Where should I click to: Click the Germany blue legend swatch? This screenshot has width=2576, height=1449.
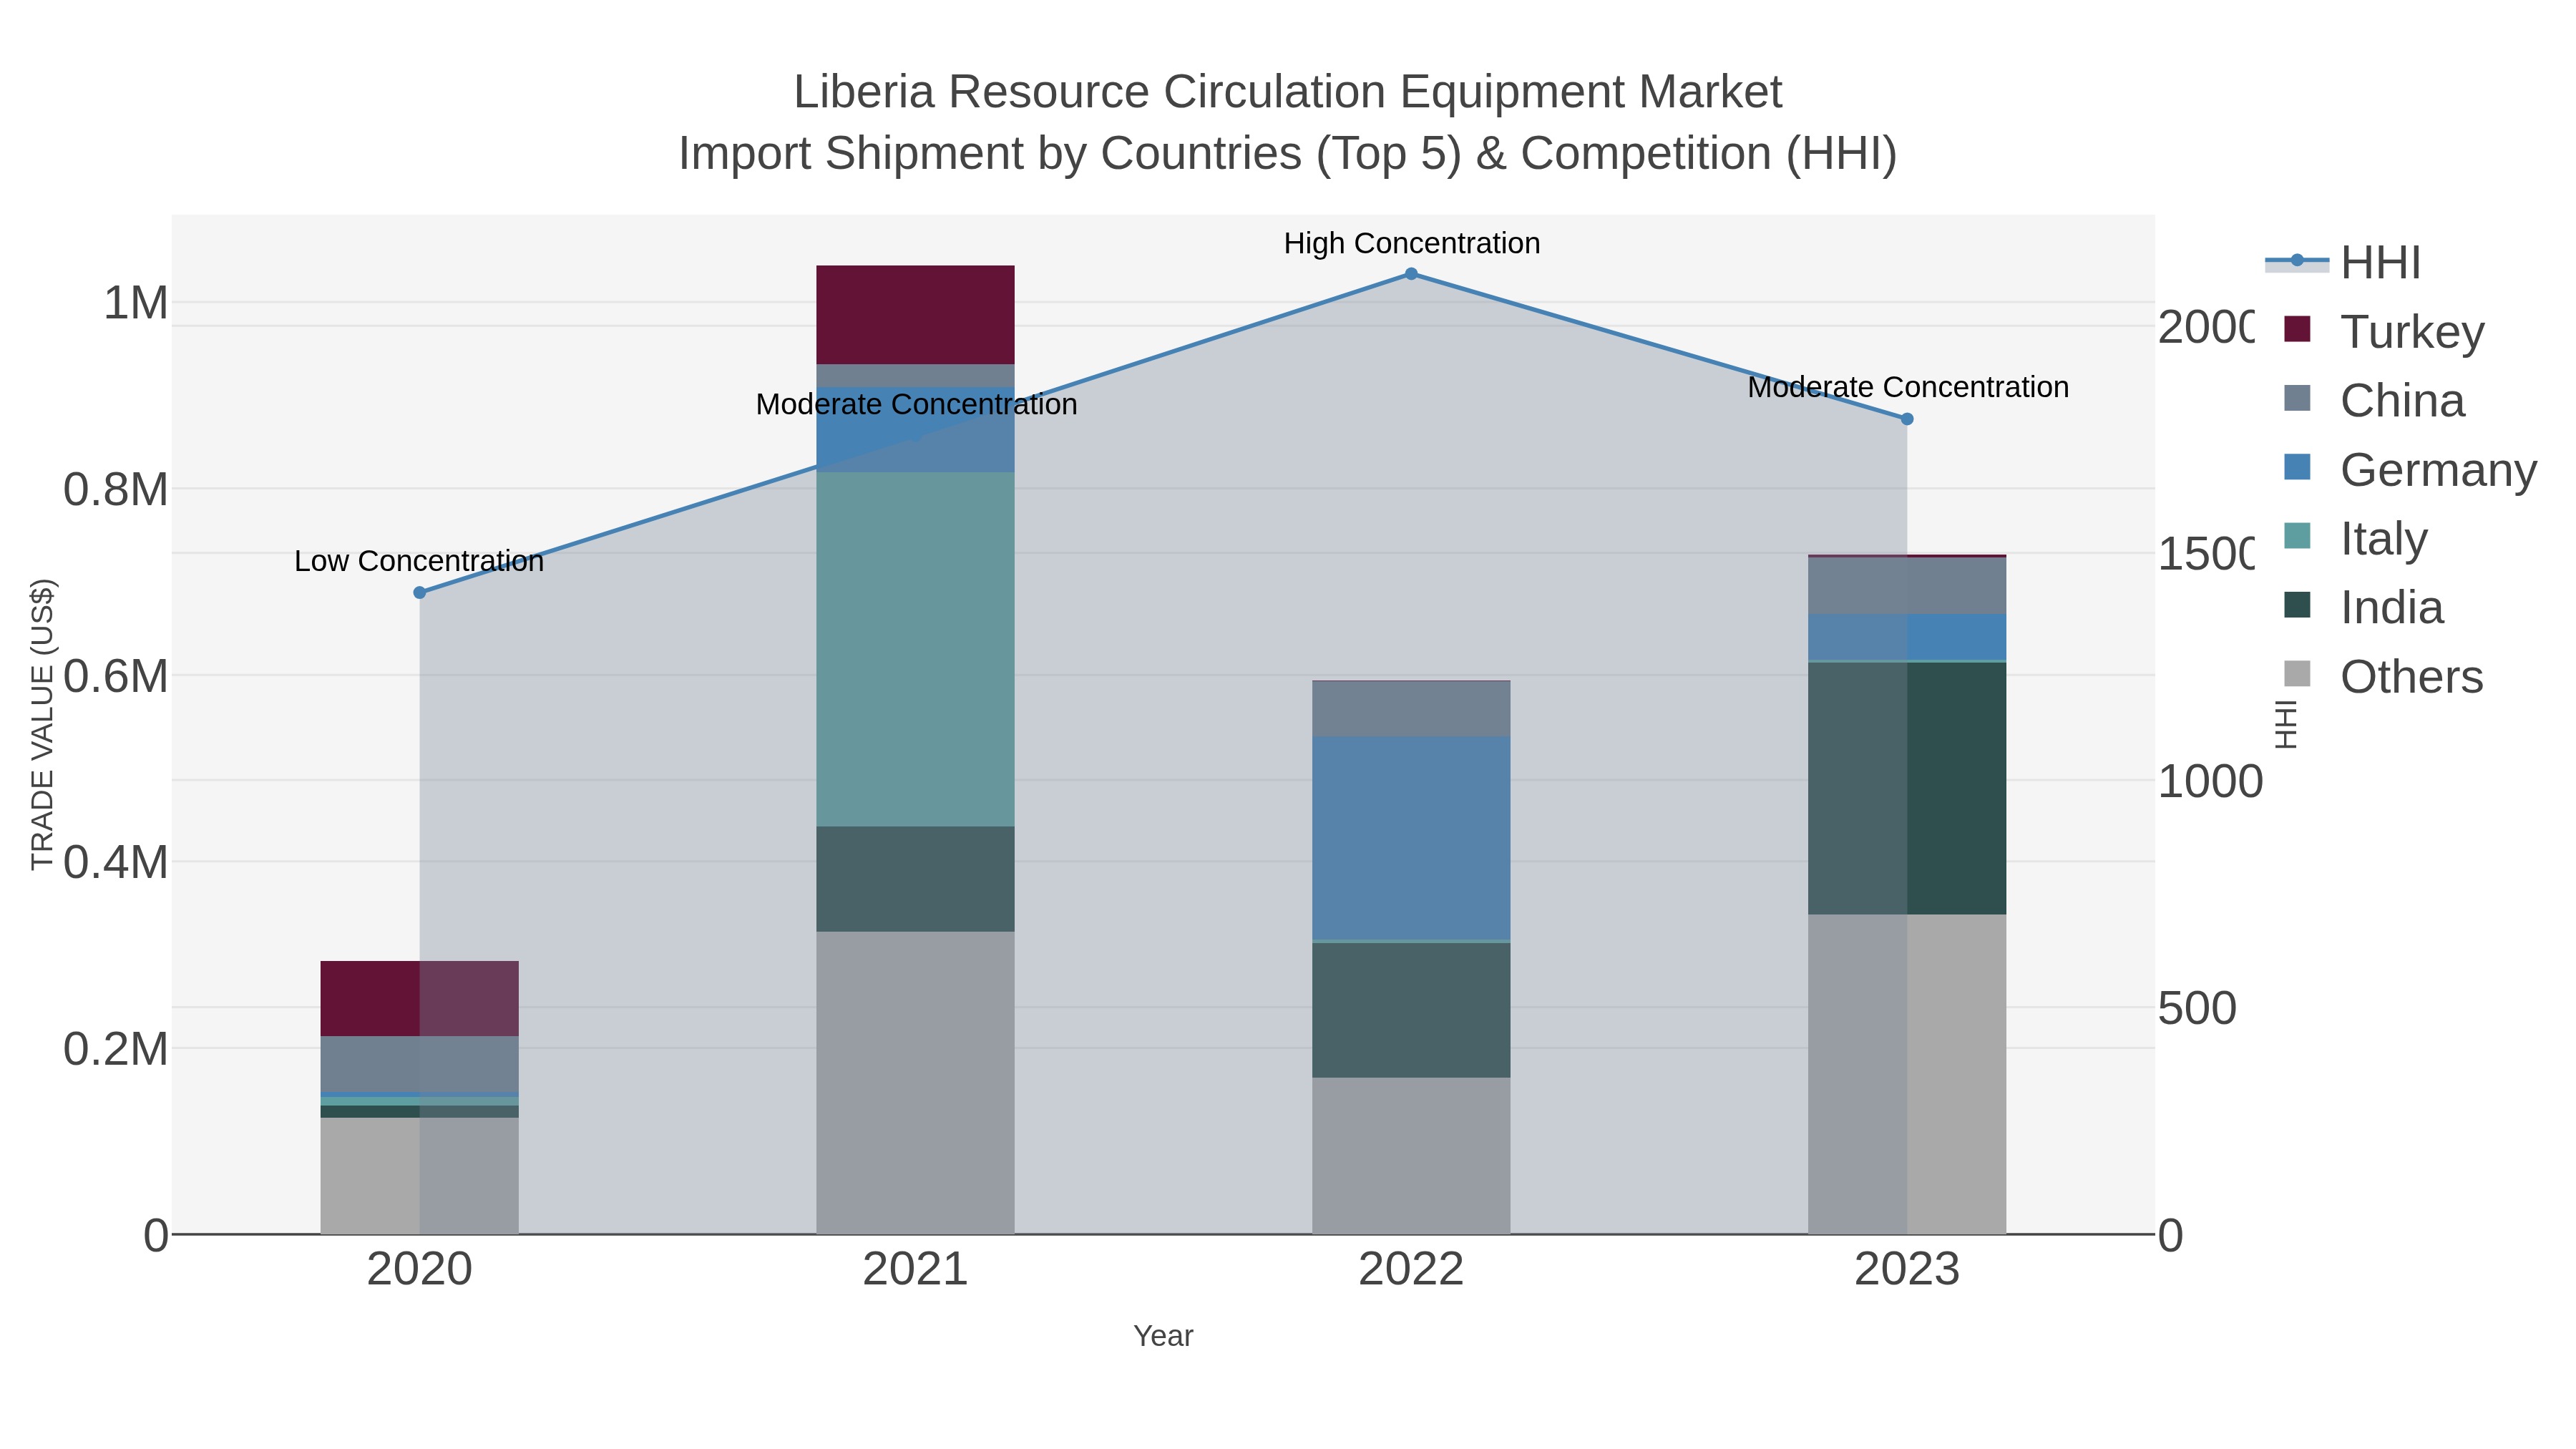[2298, 467]
